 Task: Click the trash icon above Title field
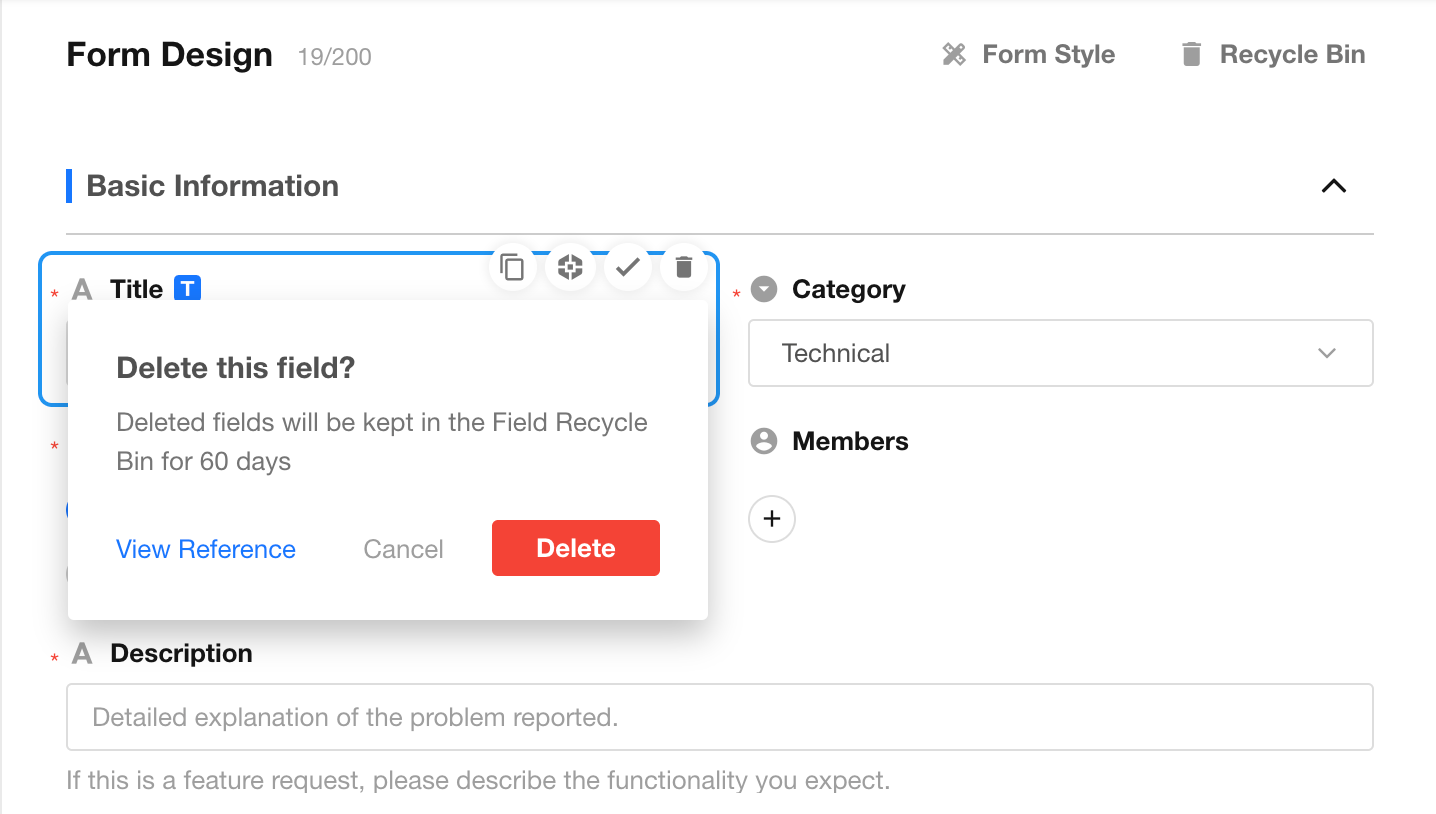684,267
